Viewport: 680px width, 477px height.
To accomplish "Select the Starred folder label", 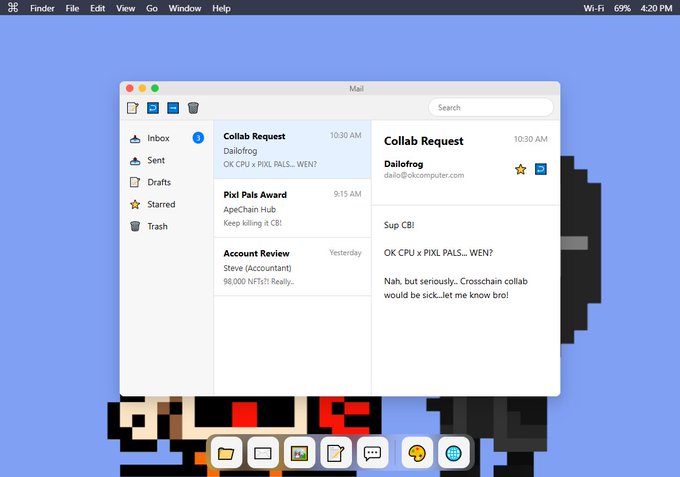I will click(x=161, y=204).
